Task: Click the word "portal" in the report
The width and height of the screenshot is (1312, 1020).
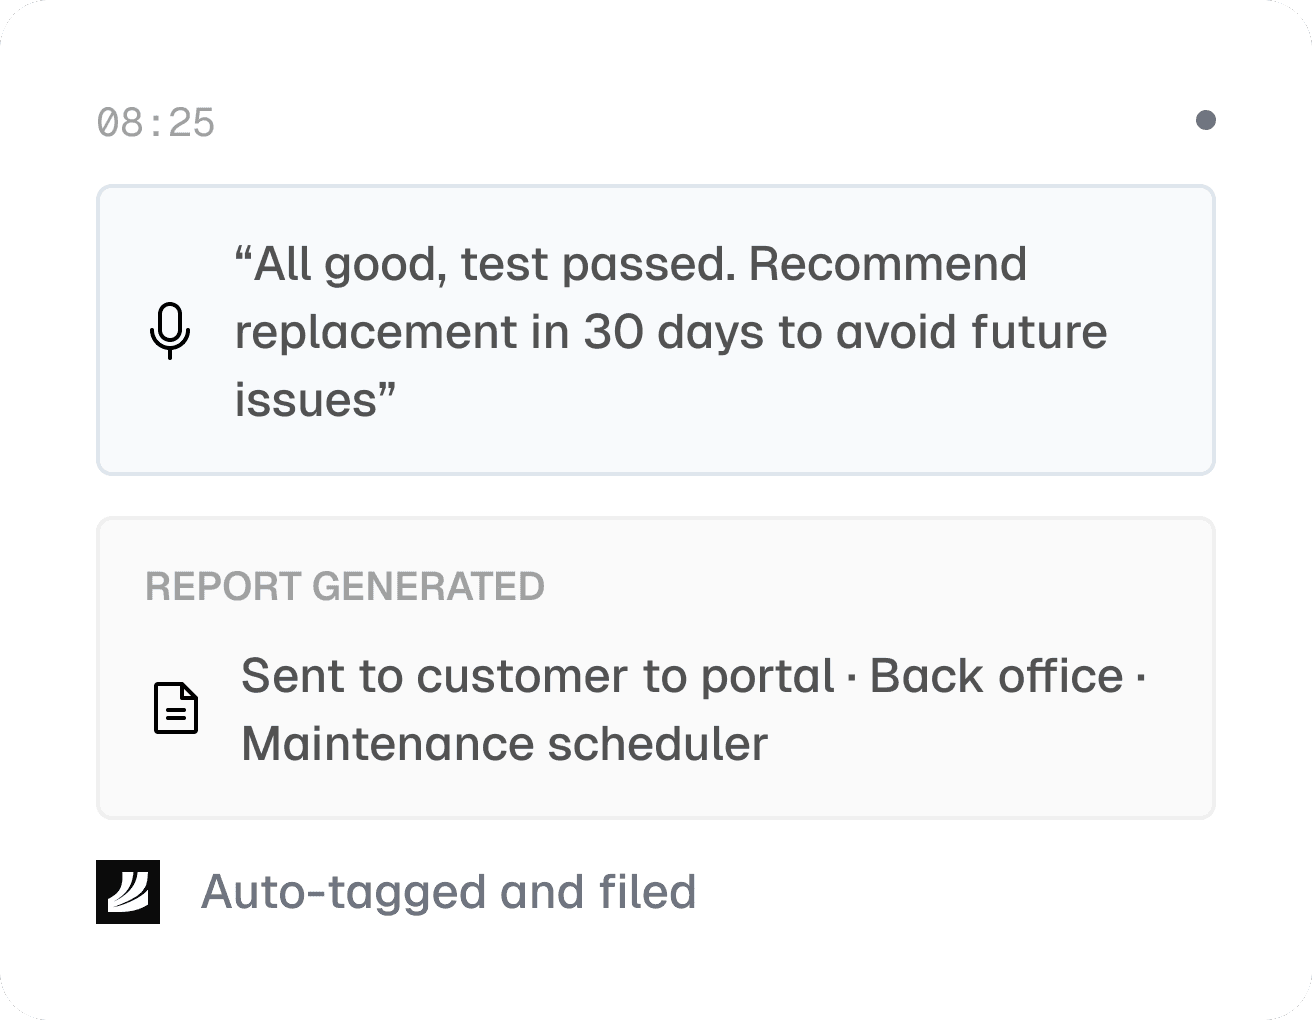Action: (767, 676)
